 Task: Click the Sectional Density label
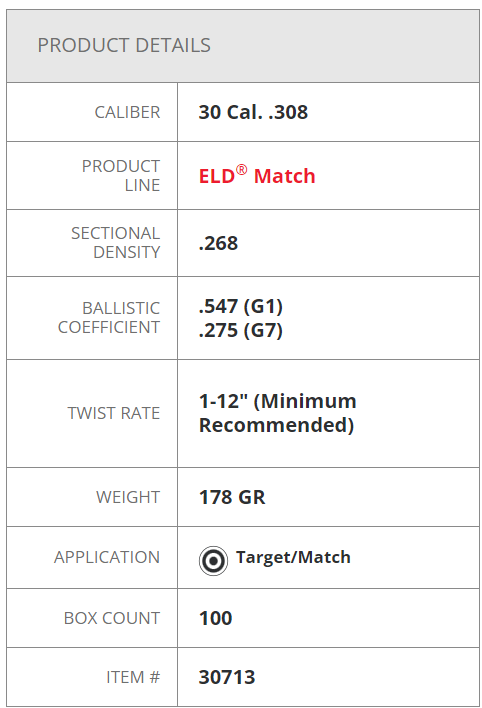click(116, 242)
